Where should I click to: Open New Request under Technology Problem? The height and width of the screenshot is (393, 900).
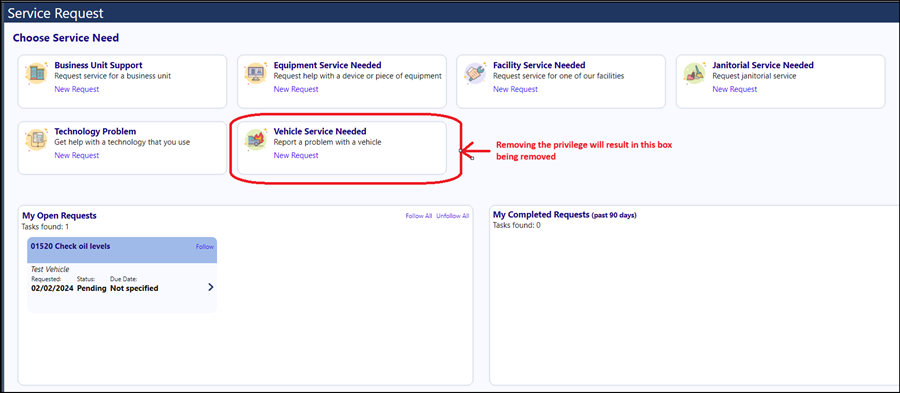pos(76,155)
